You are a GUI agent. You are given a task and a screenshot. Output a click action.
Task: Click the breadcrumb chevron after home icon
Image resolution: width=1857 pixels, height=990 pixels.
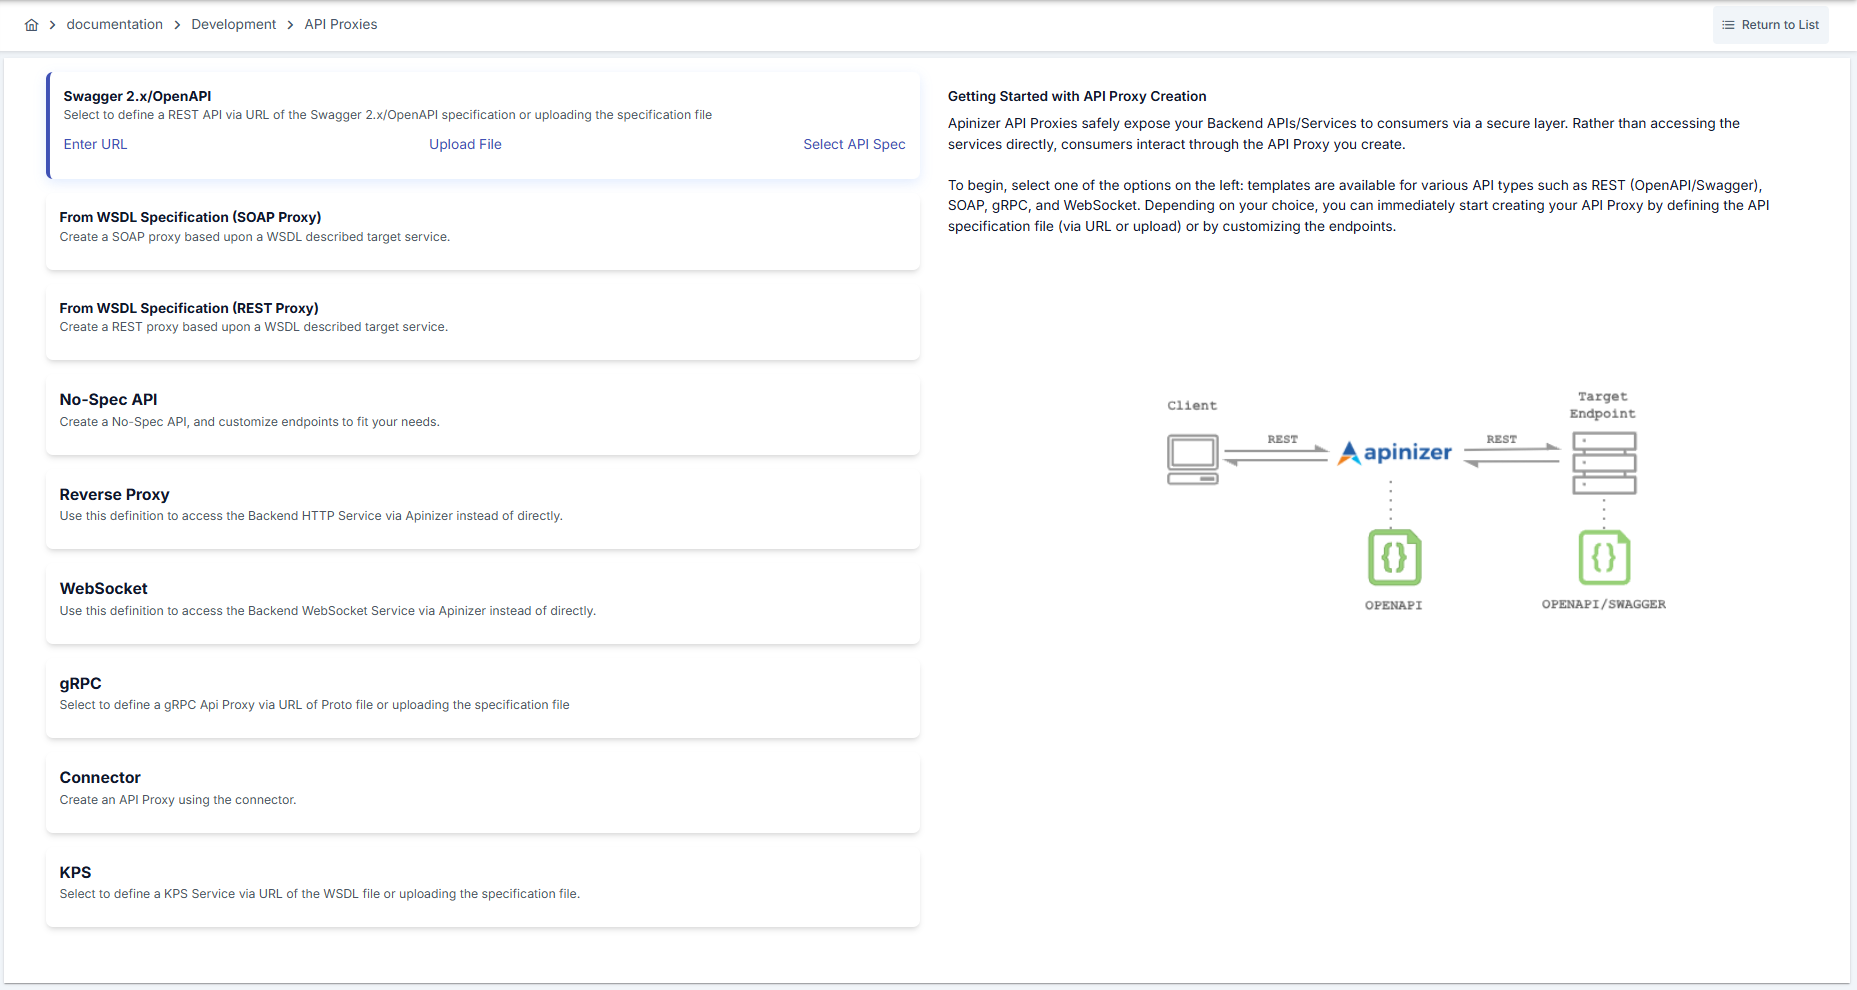click(52, 25)
